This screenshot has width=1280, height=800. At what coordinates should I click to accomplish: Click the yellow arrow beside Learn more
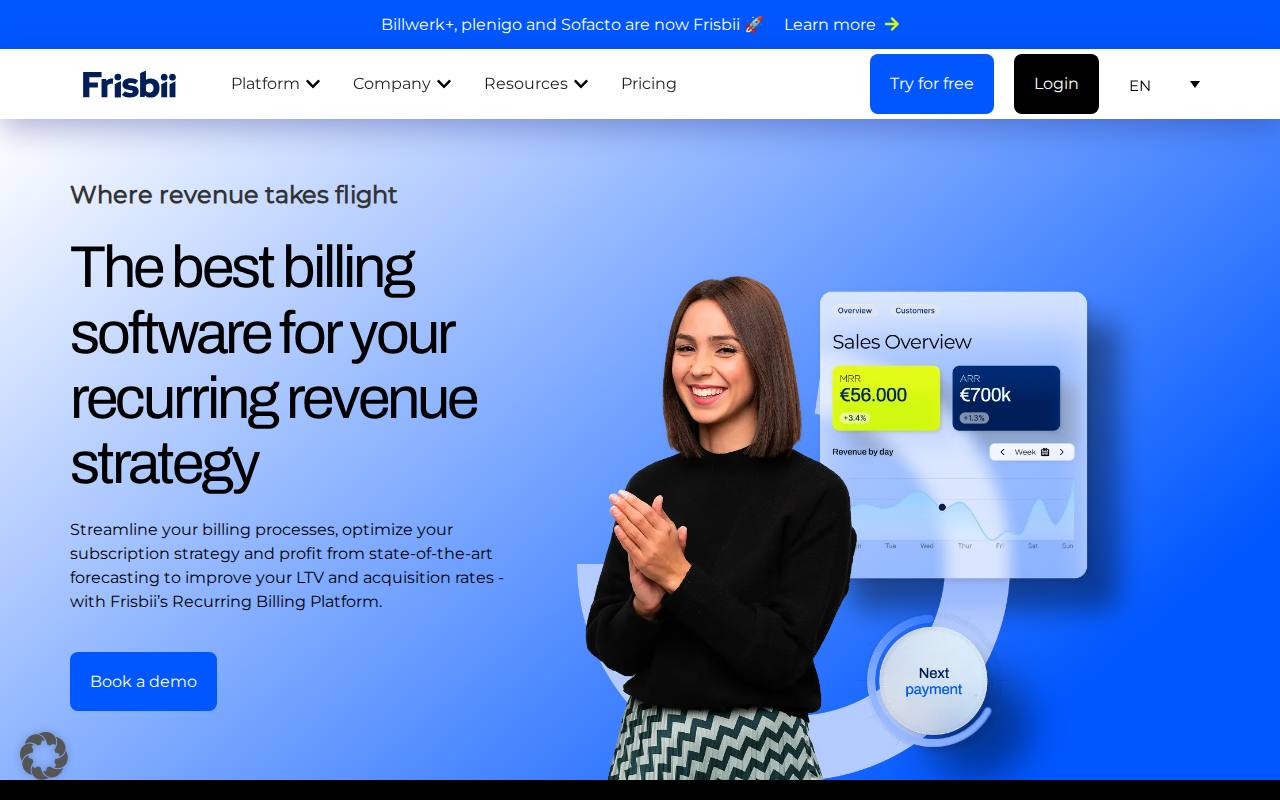coord(892,24)
